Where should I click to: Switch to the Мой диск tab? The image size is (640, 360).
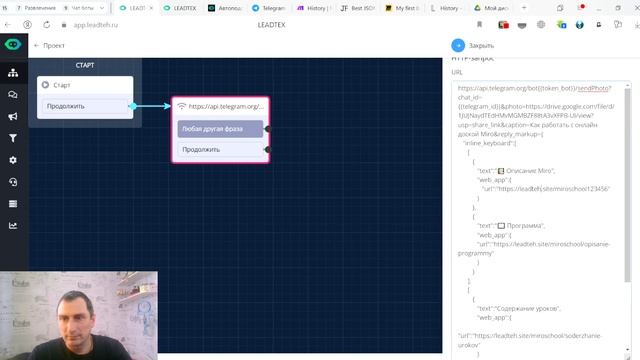(x=491, y=8)
